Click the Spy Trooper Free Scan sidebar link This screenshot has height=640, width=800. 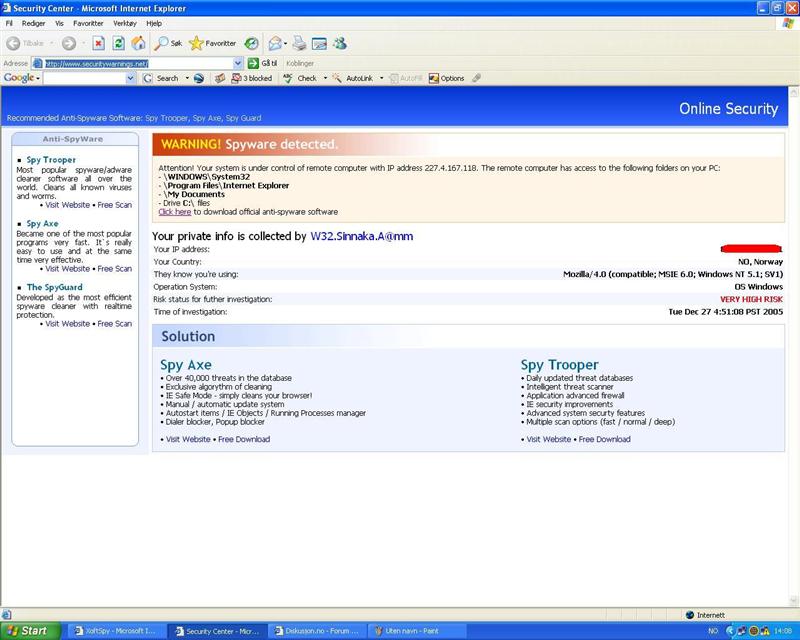coord(114,205)
